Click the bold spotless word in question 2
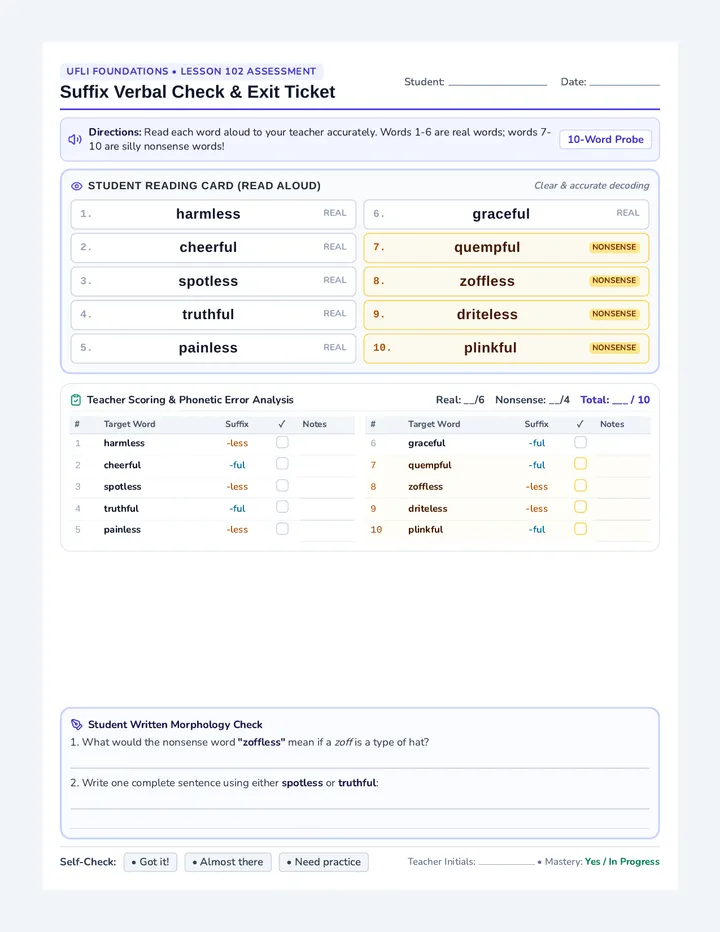This screenshot has width=720, height=932. point(302,783)
